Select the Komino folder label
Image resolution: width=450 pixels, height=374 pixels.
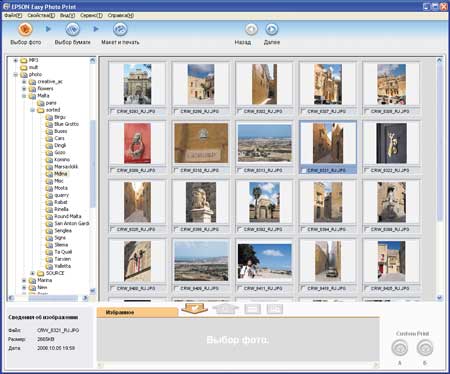click(62, 160)
